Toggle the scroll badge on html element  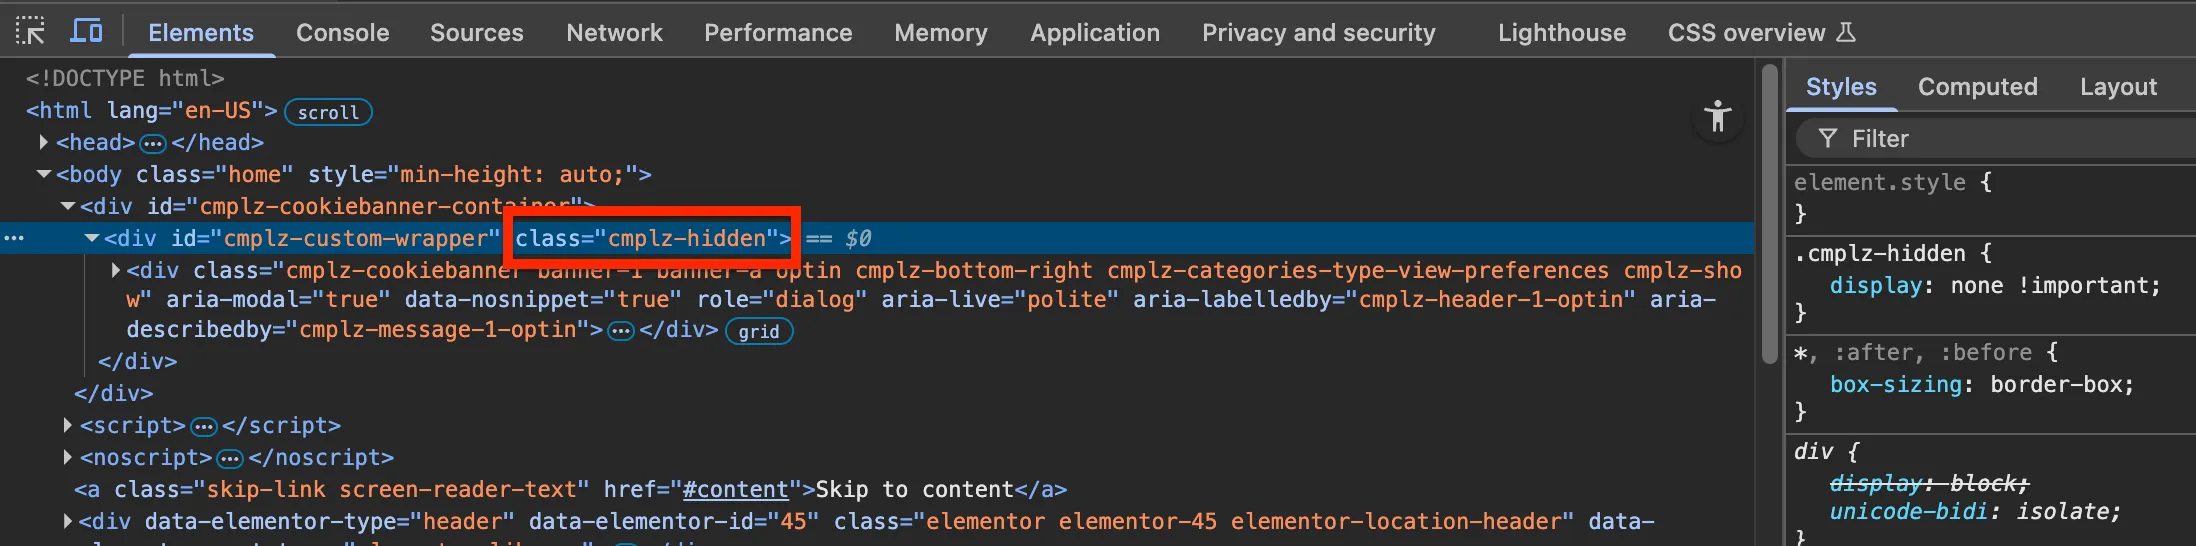pyautogui.click(x=328, y=112)
